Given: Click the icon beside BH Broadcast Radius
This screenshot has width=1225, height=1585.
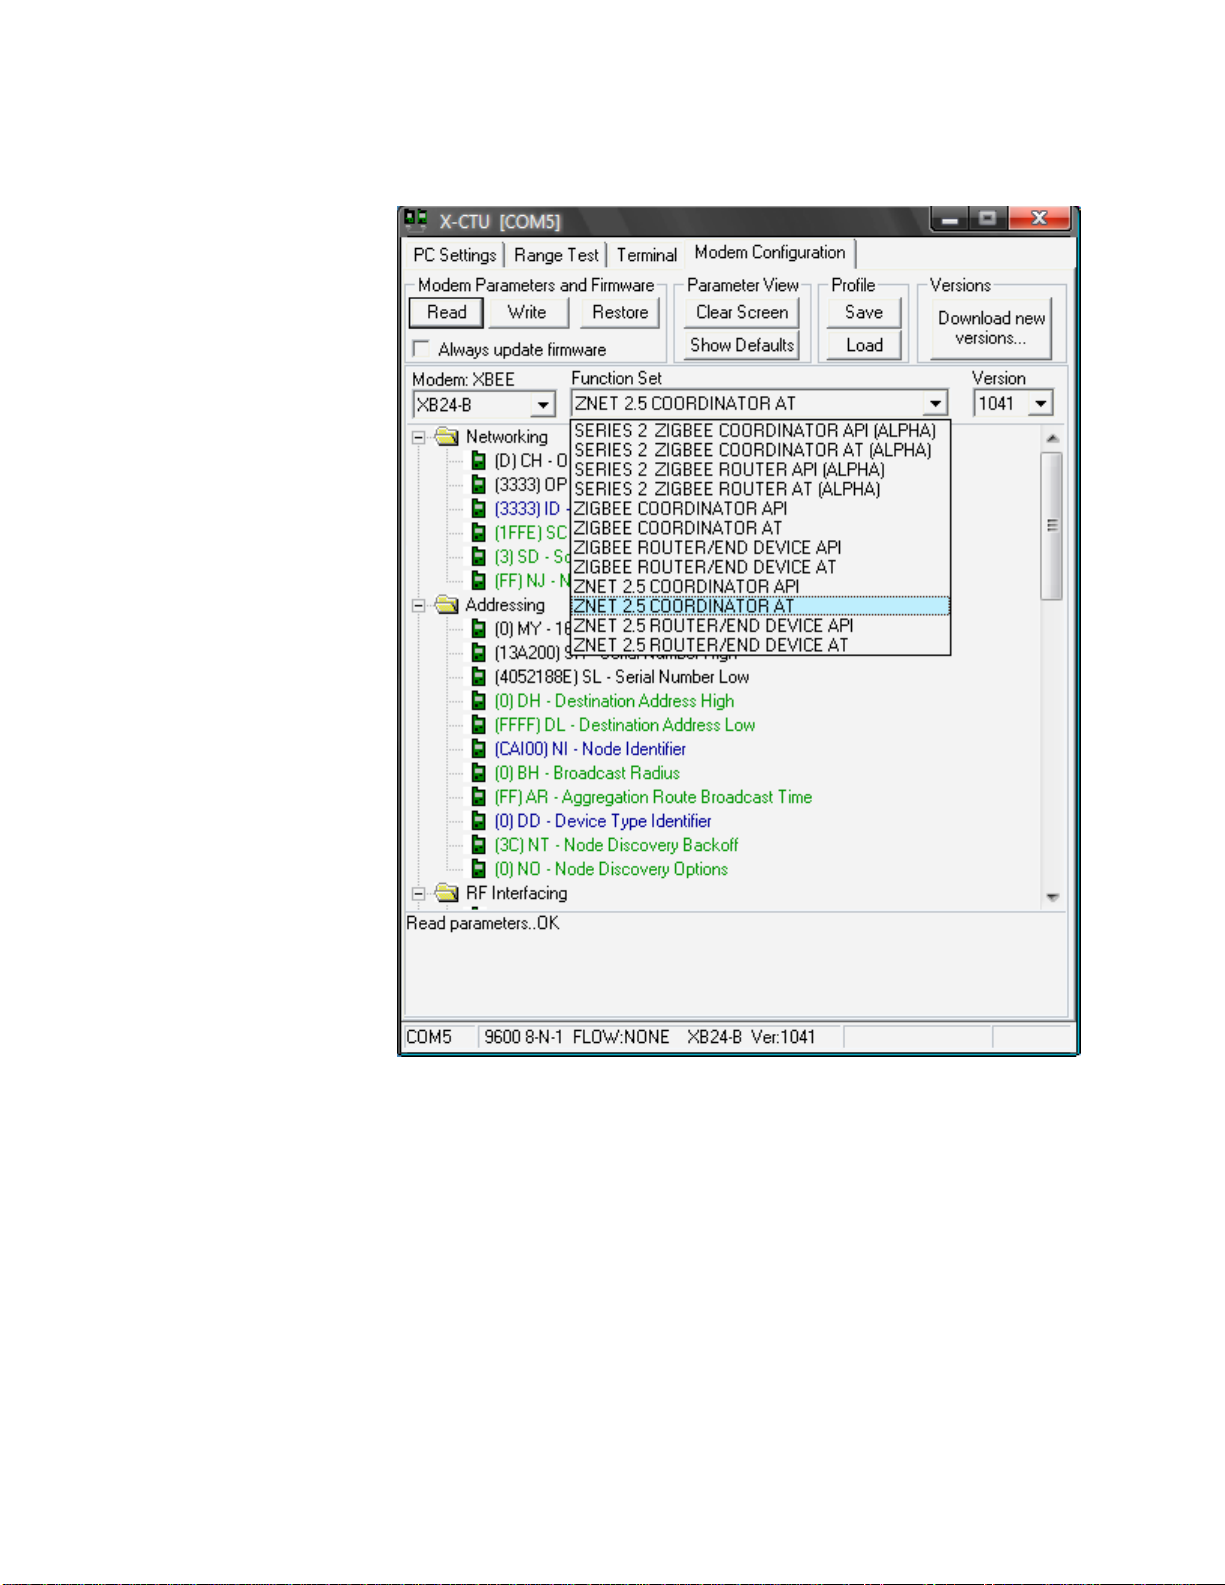Looking at the screenshot, I should coord(479,773).
